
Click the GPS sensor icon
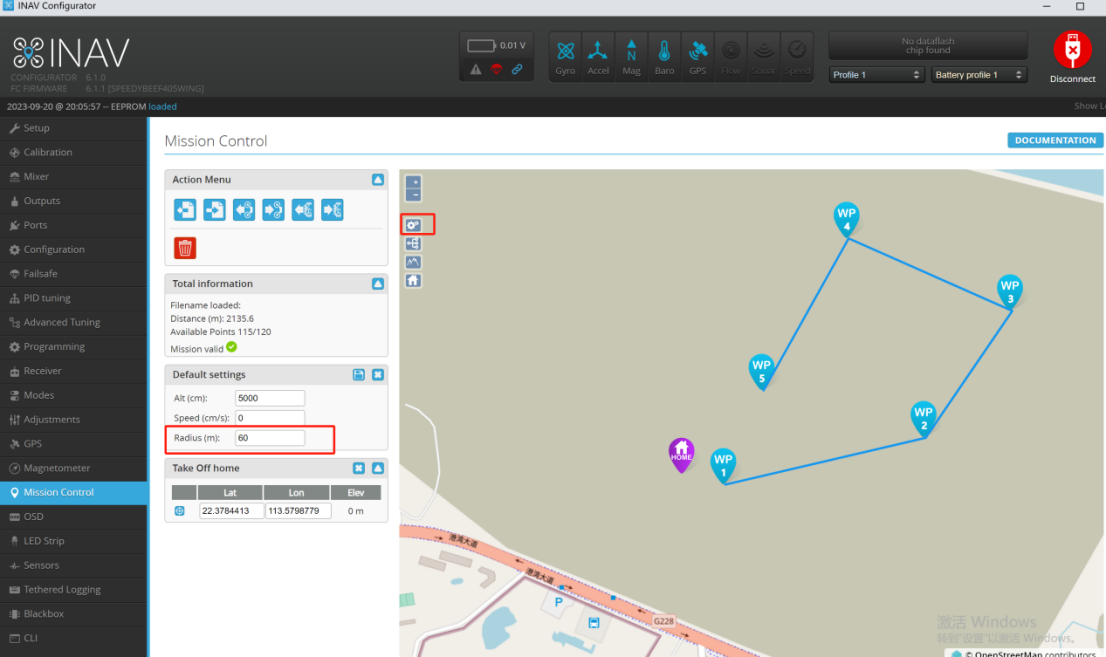698,57
